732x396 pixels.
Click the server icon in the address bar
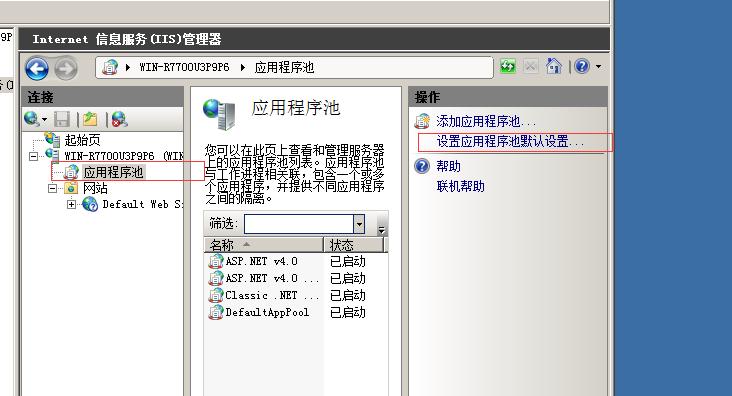[110, 67]
